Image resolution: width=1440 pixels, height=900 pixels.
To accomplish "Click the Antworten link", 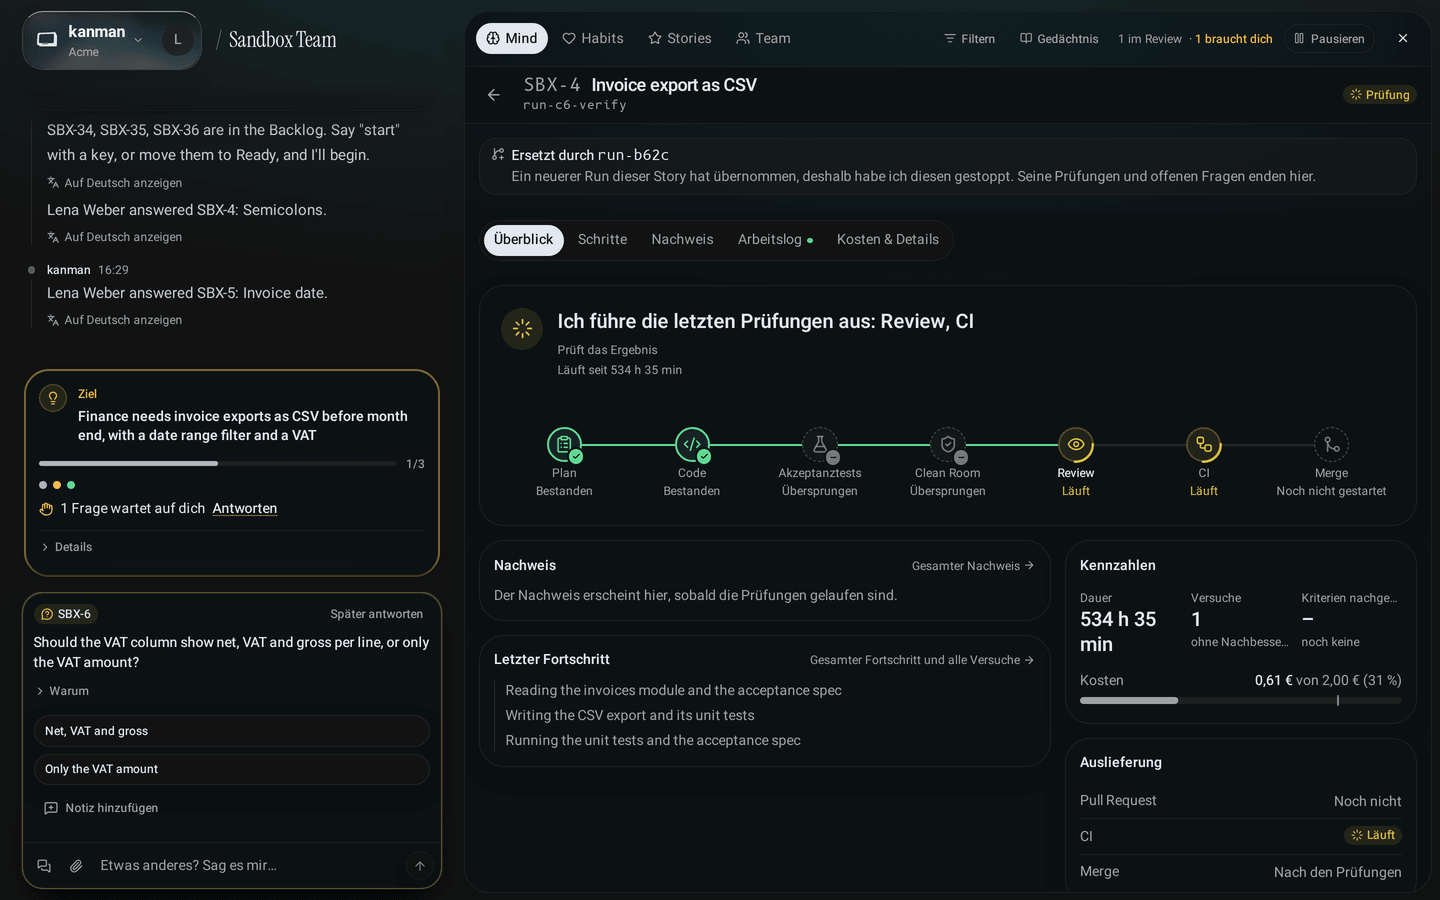I will pos(245,509).
